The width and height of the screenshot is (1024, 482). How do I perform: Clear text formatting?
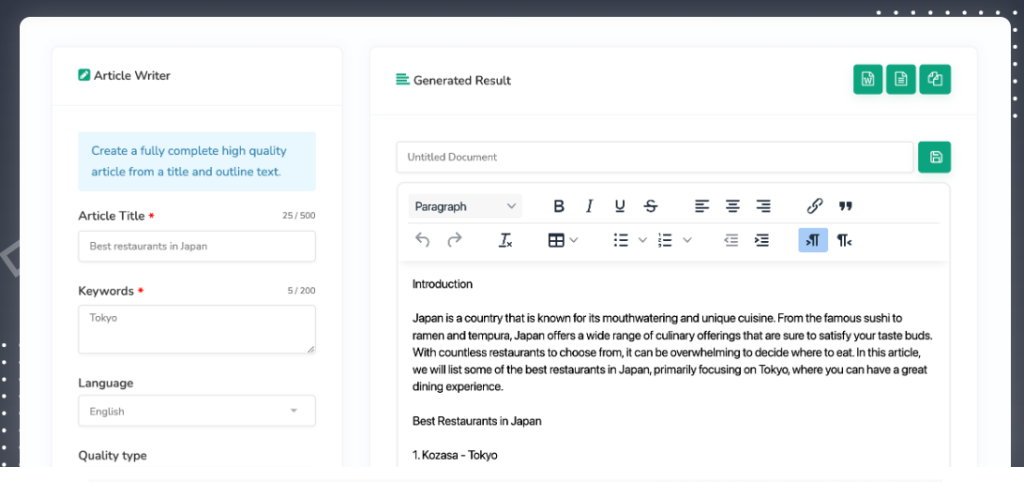(x=505, y=240)
